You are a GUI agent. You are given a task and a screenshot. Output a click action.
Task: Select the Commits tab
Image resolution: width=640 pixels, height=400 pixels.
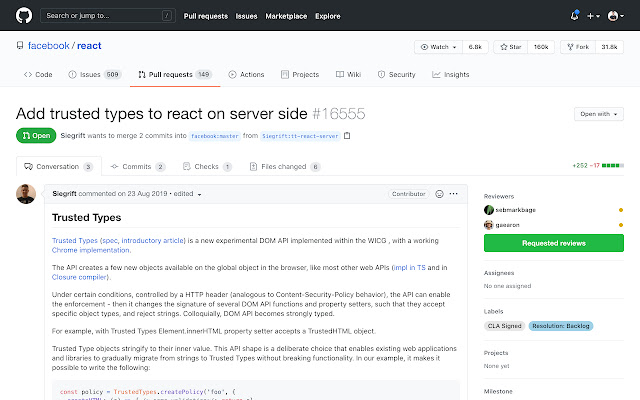[138, 167]
